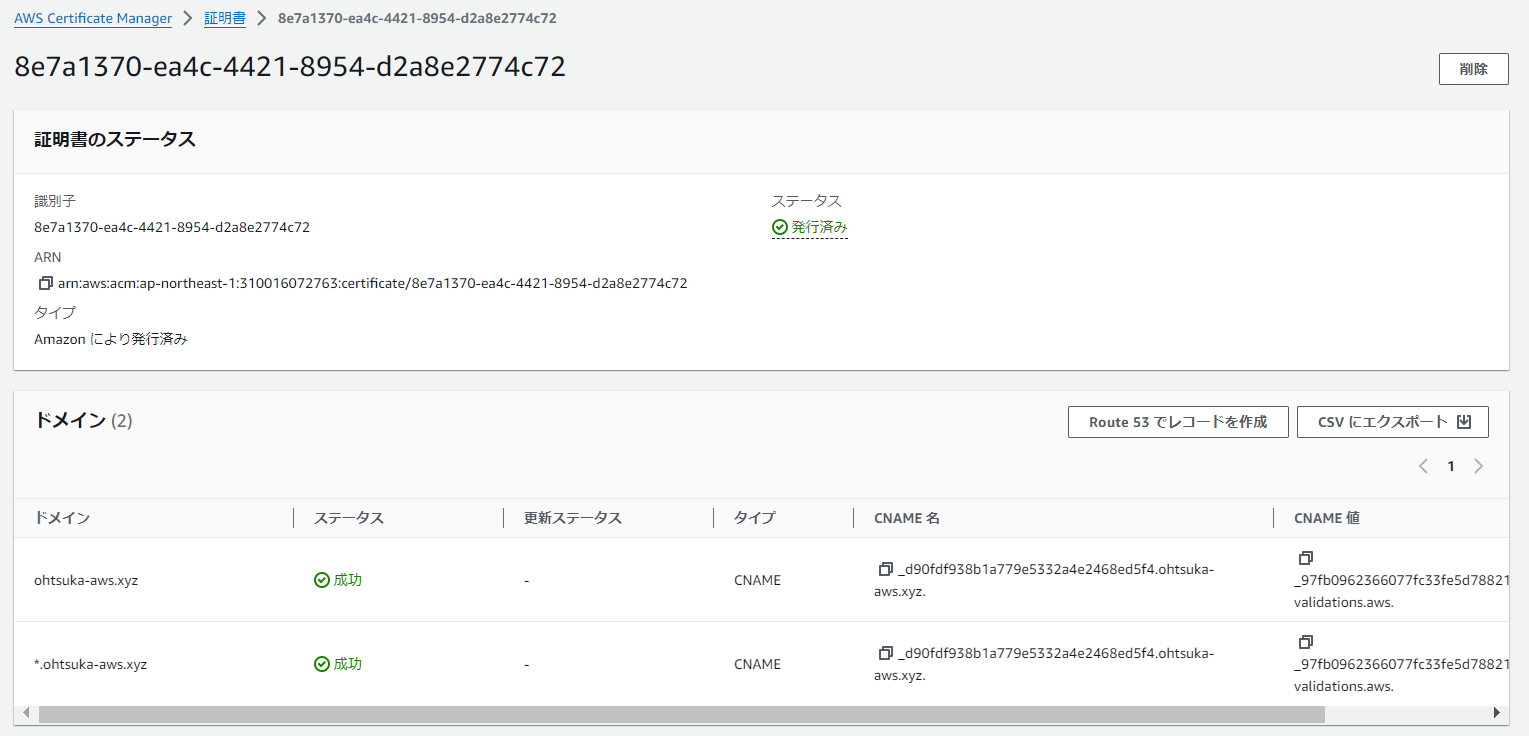Screen dimensions: 1529x736
Task: Click the scrollbar right arrow
Action: tap(1496, 713)
